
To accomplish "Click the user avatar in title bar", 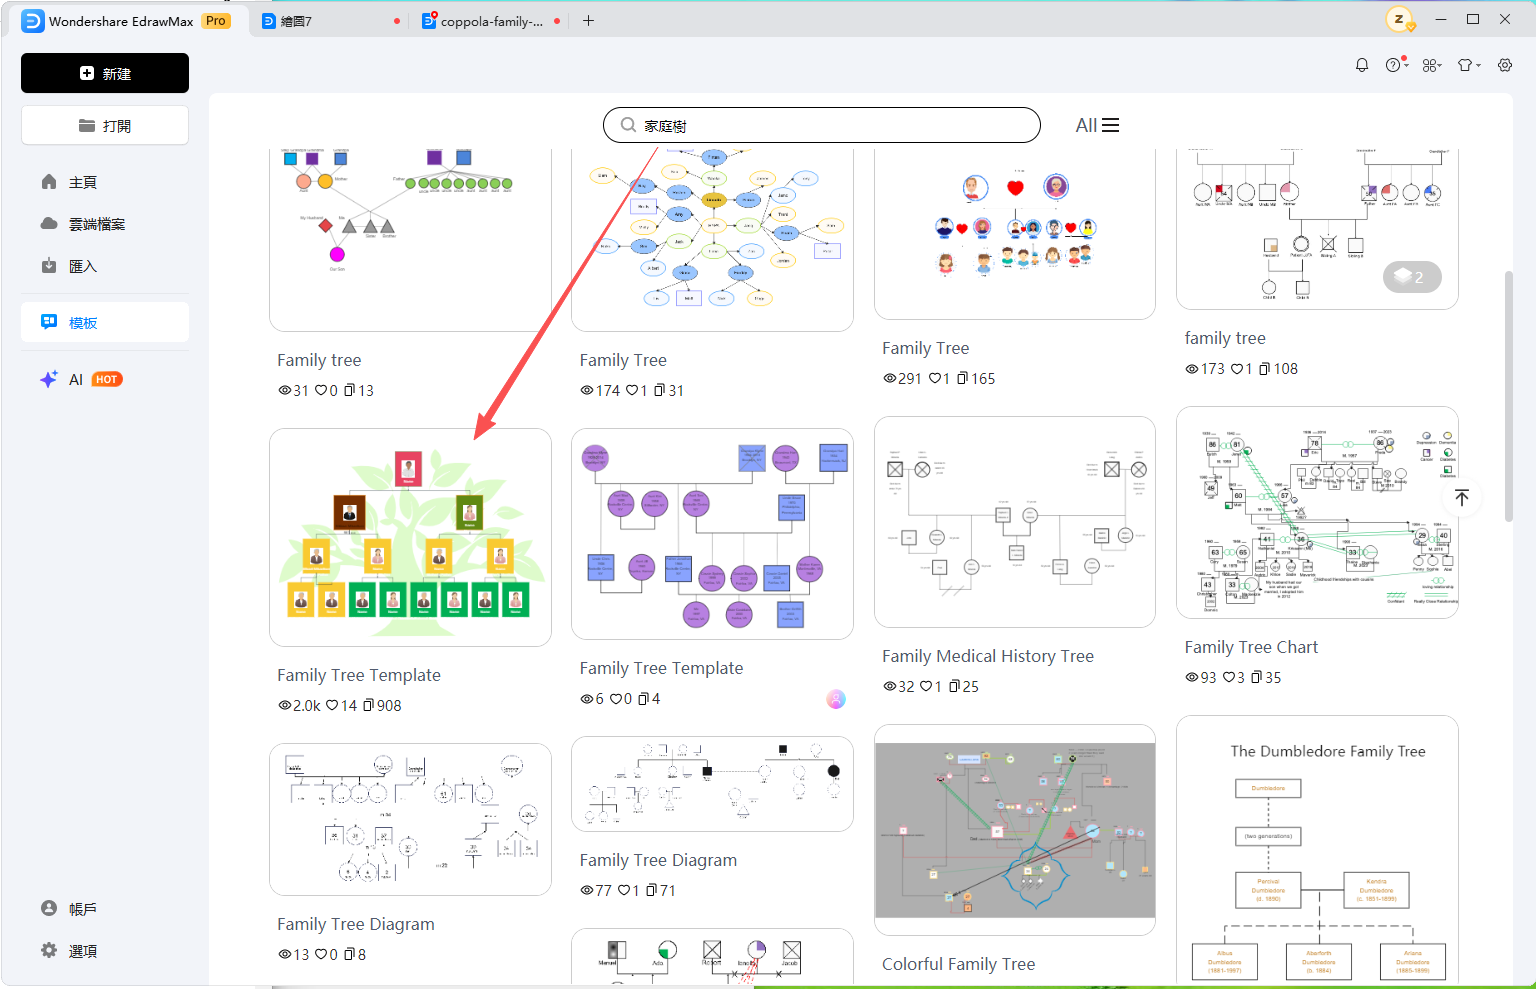I will click(x=1399, y=20).
